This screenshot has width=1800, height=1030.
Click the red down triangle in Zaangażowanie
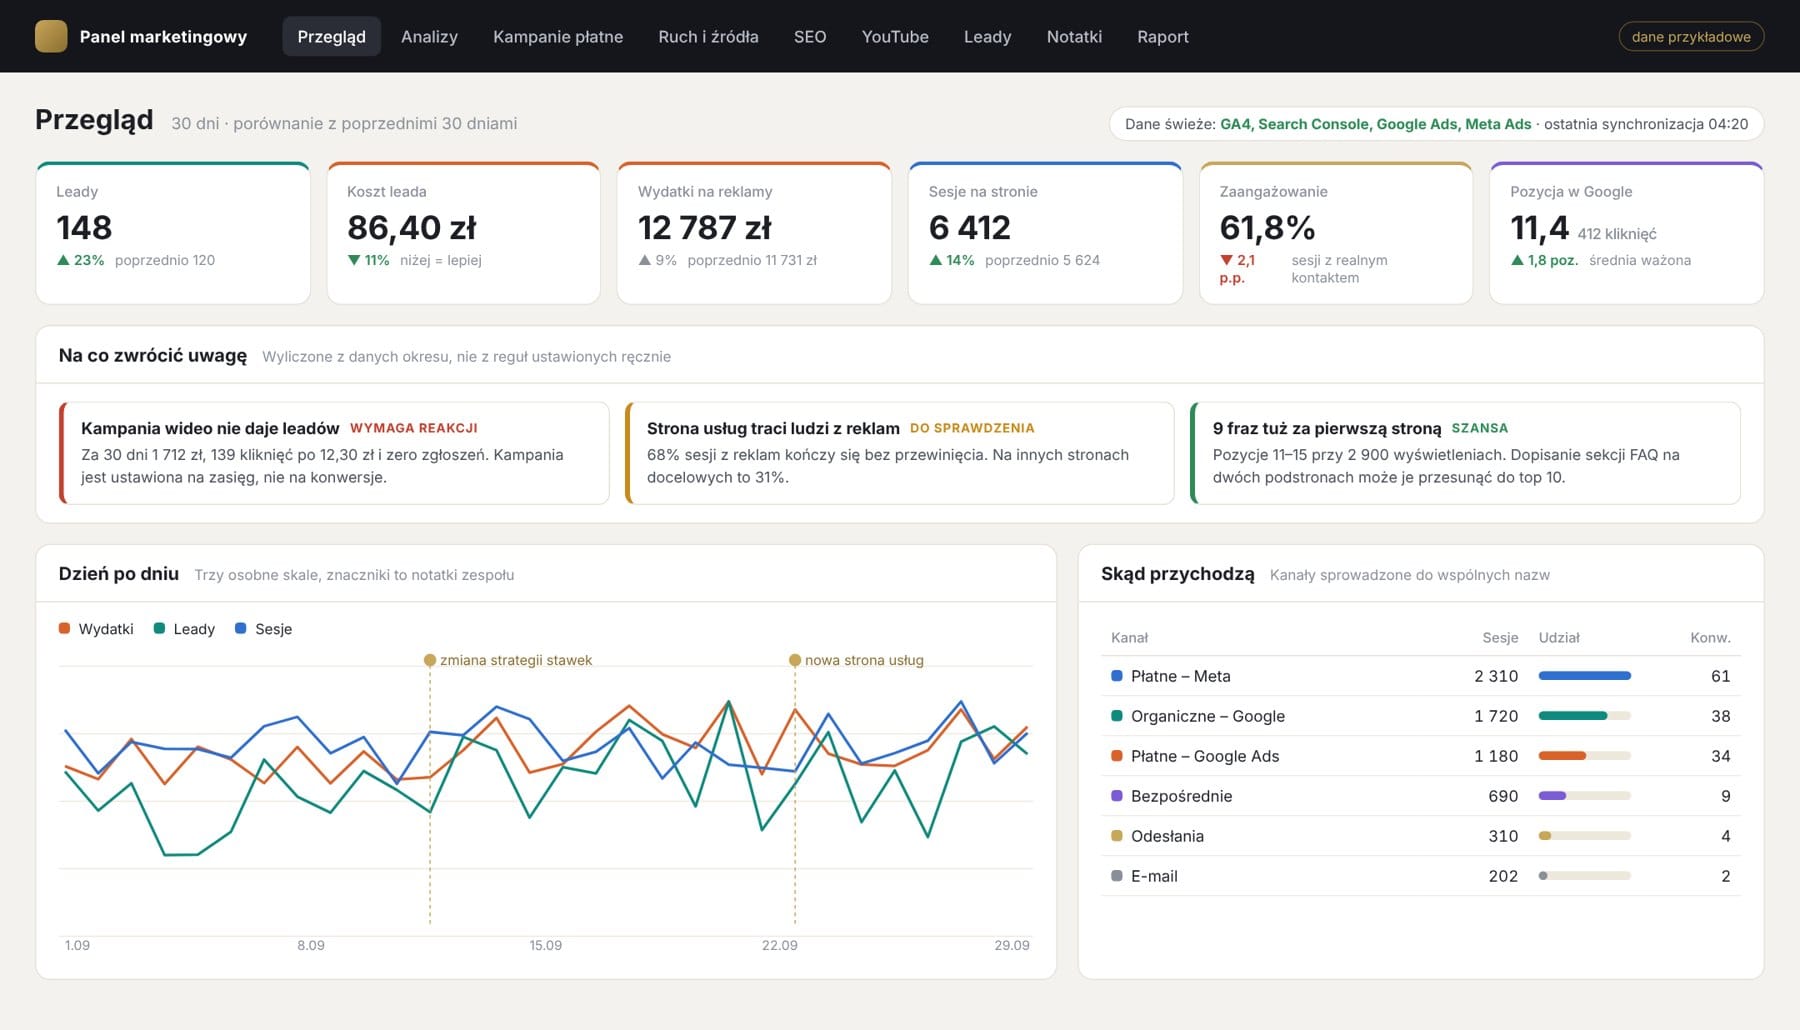tap(1226, 260)
